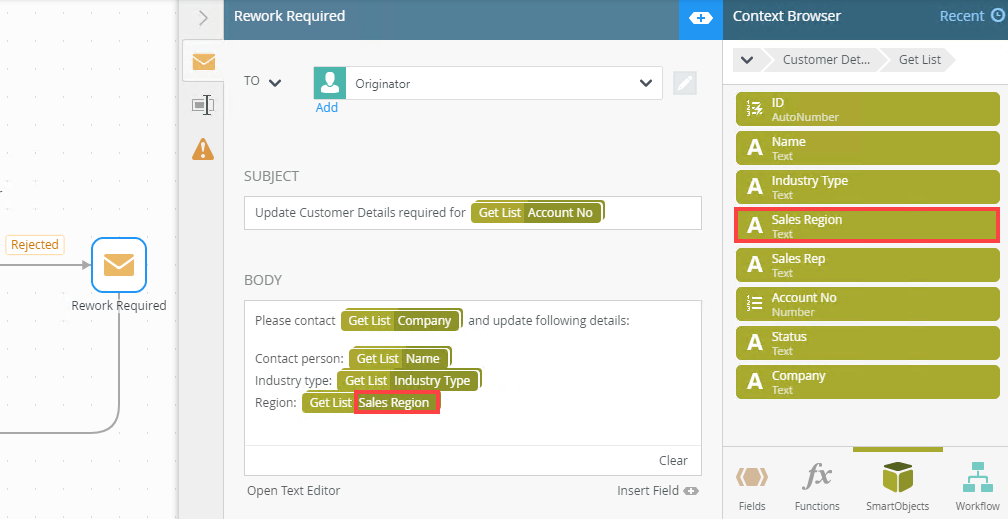Switch to the Functions tab
Viewport: 1008px width, 519px height.
coord(817,486)
